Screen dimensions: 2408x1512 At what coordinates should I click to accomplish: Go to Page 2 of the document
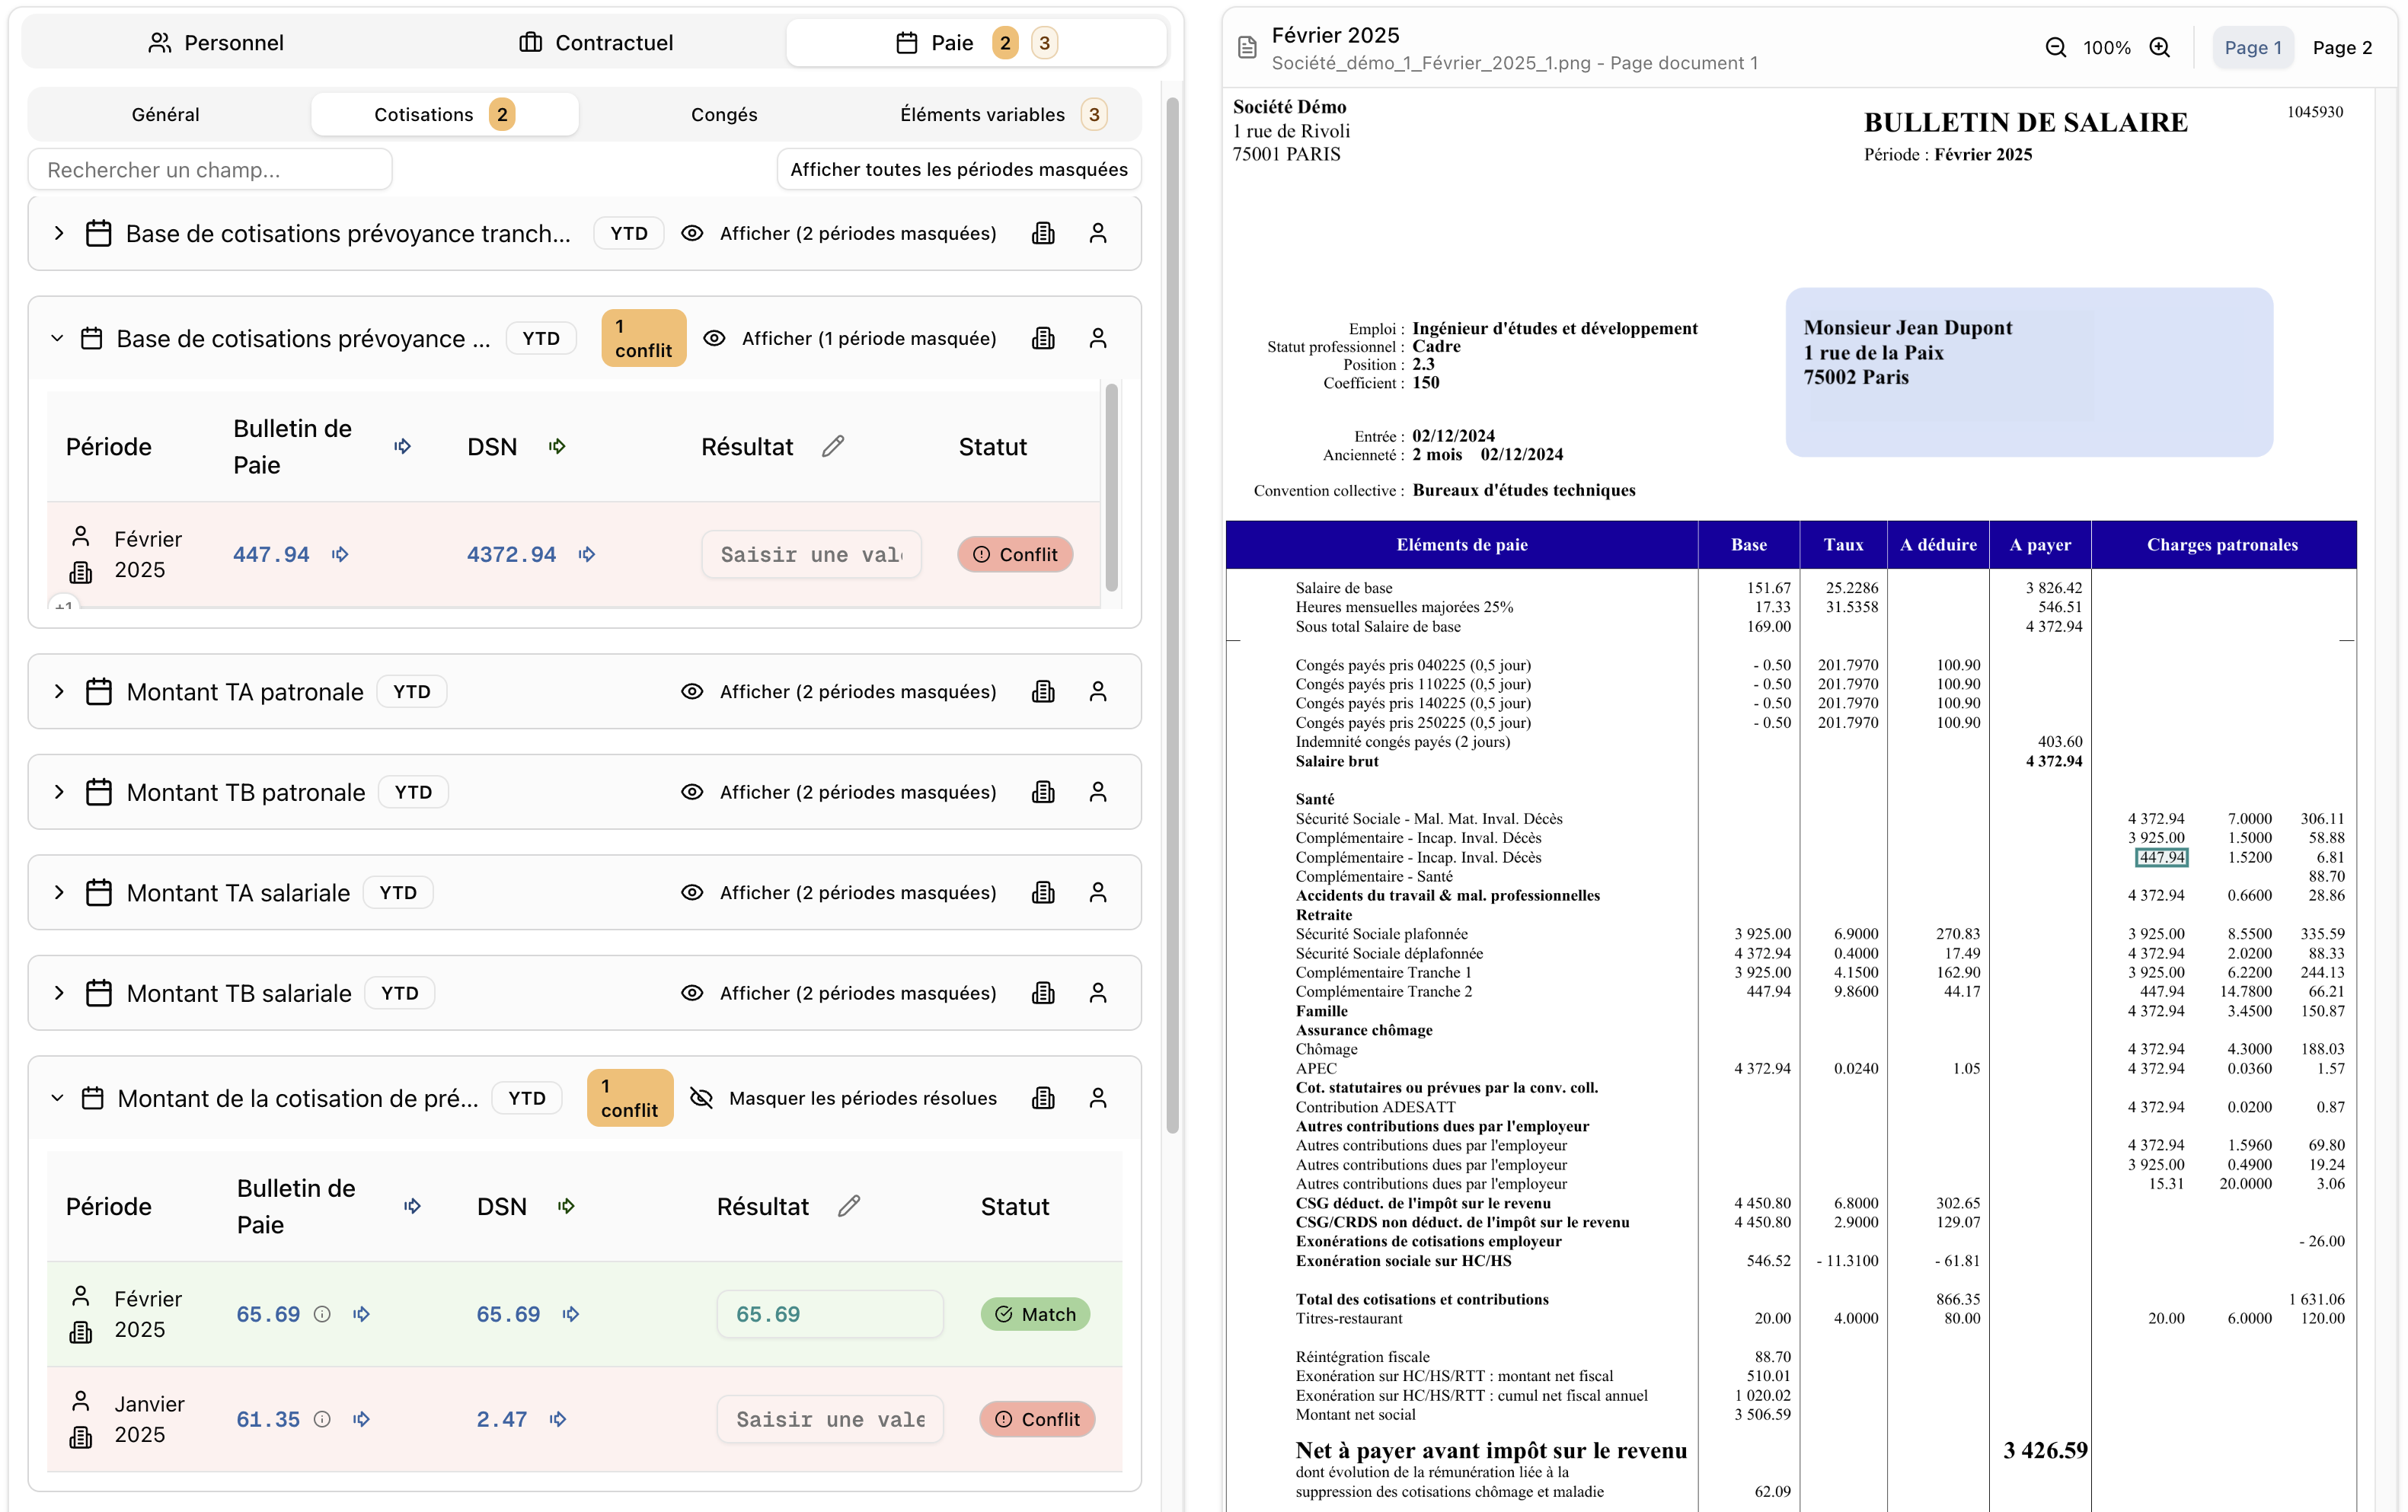(x=2343, y=47)
